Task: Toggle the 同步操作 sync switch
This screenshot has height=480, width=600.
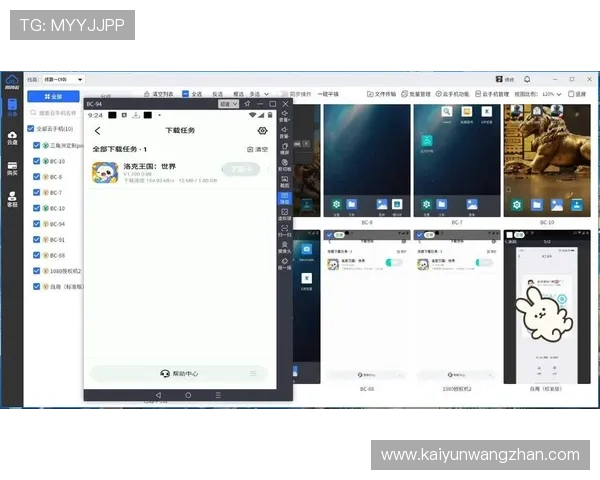Action: [284, 94]
